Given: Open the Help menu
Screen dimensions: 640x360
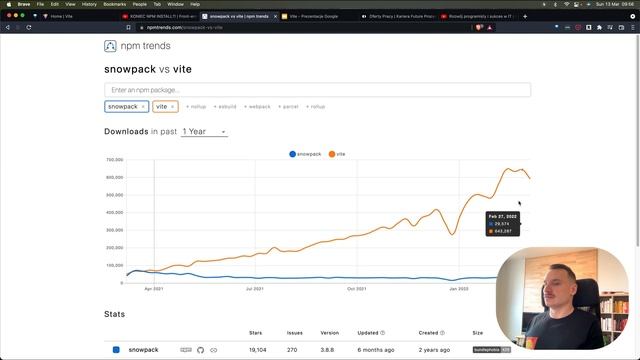Looking at the screenshot, I should point(195,4).
